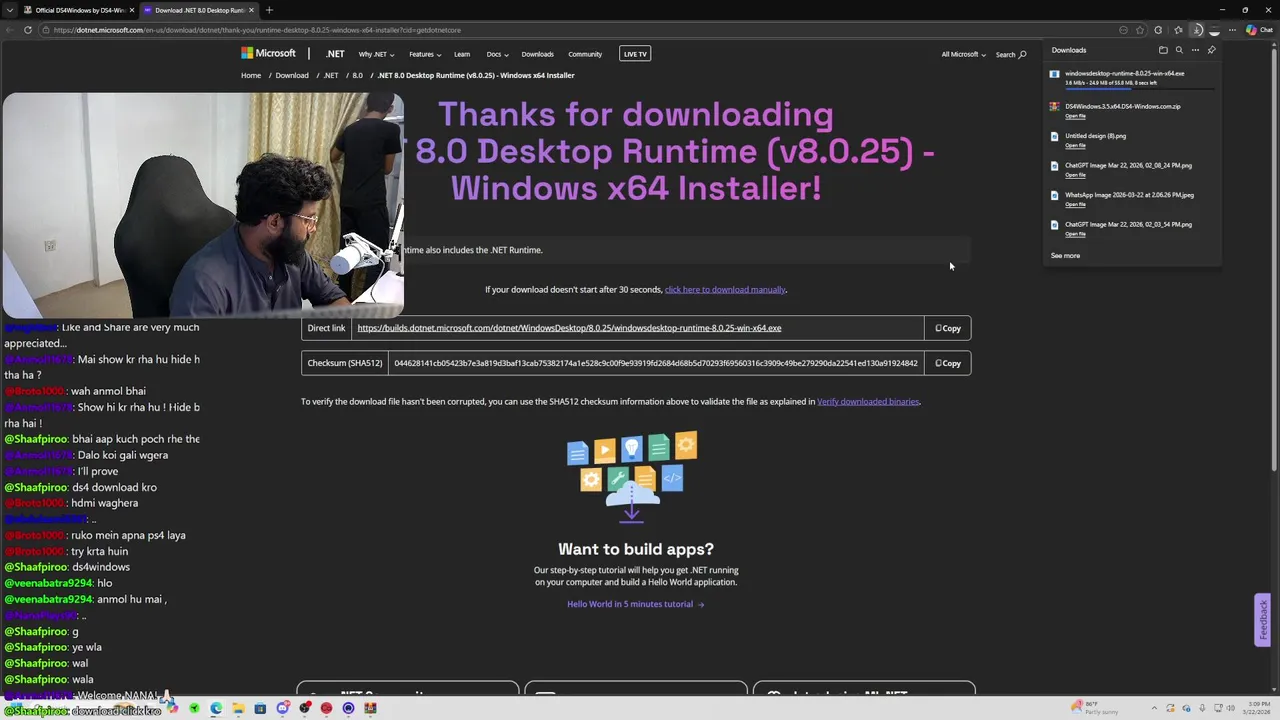1280x720 pixels.
Task: Click 'click here to download manually' link
Action: 725,290
